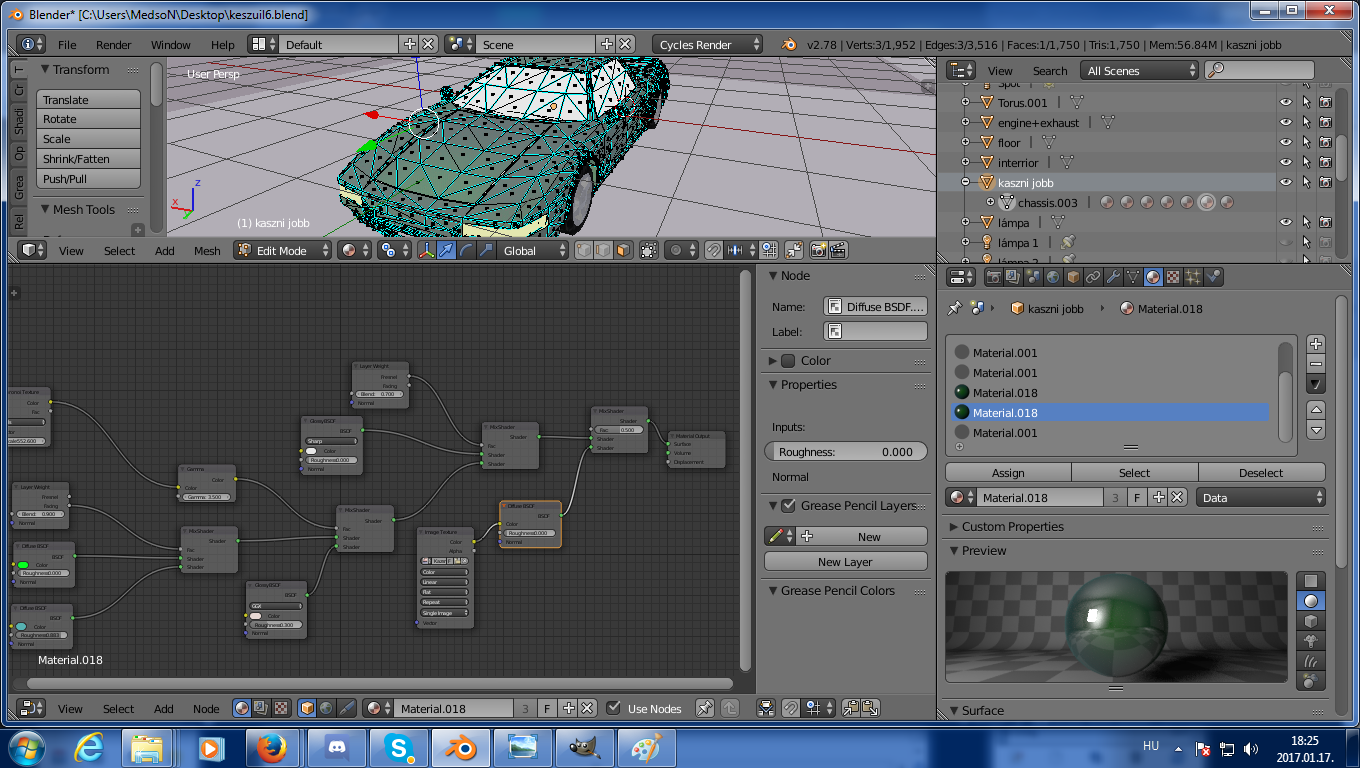This screenshot has height=768, width=1360.
Task: Open the File menu
Action: [x=67, y=44]
